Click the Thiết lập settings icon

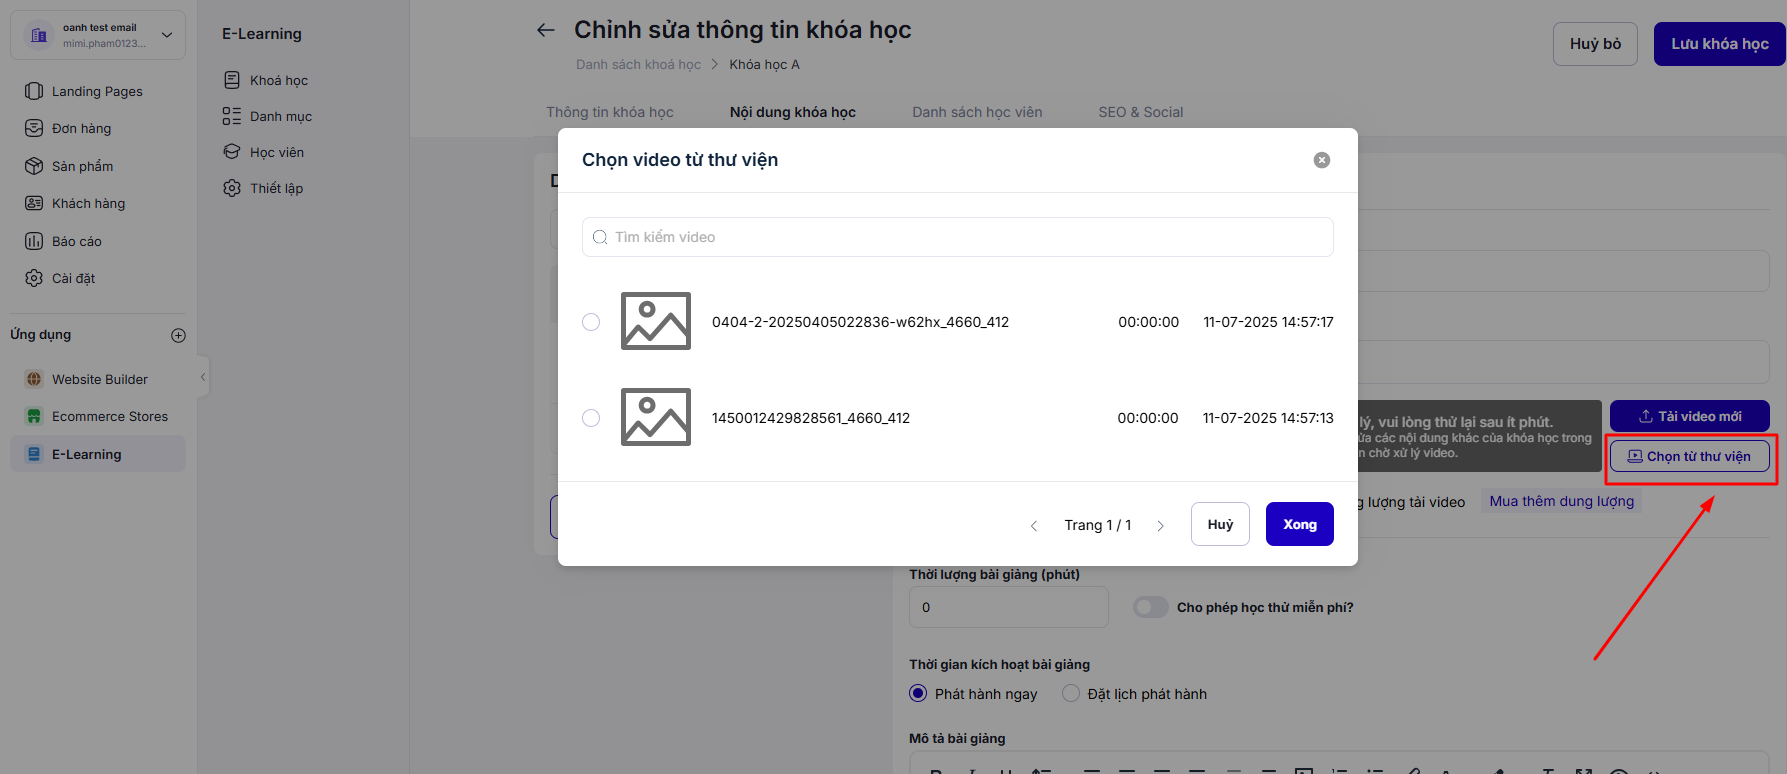click(232, 188)
